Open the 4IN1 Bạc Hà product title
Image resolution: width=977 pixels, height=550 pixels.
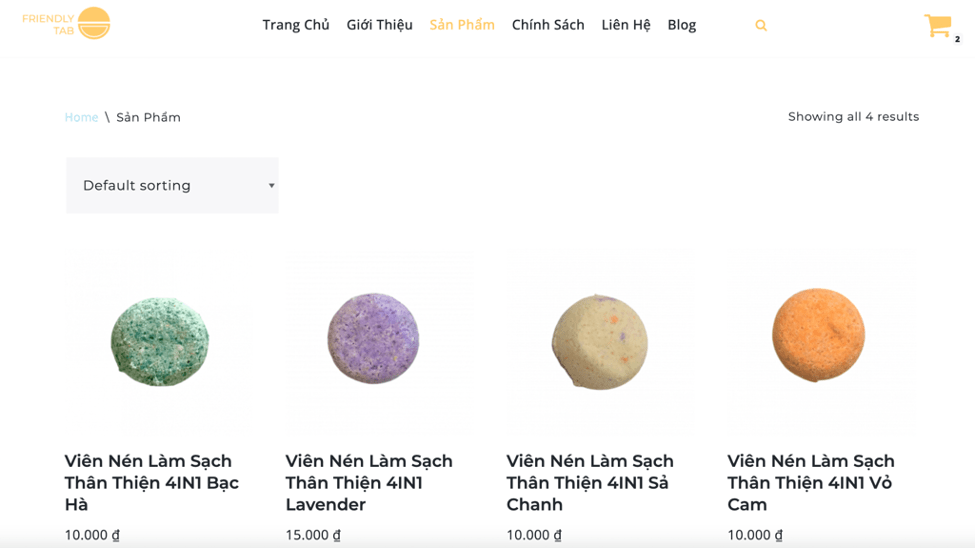[151, 483]
